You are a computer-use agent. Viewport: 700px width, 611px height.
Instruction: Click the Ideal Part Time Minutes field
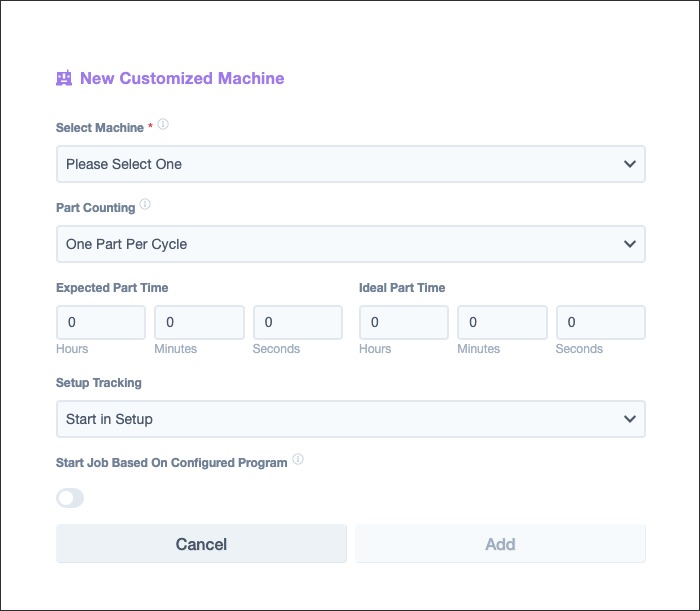tap(502, 322)
